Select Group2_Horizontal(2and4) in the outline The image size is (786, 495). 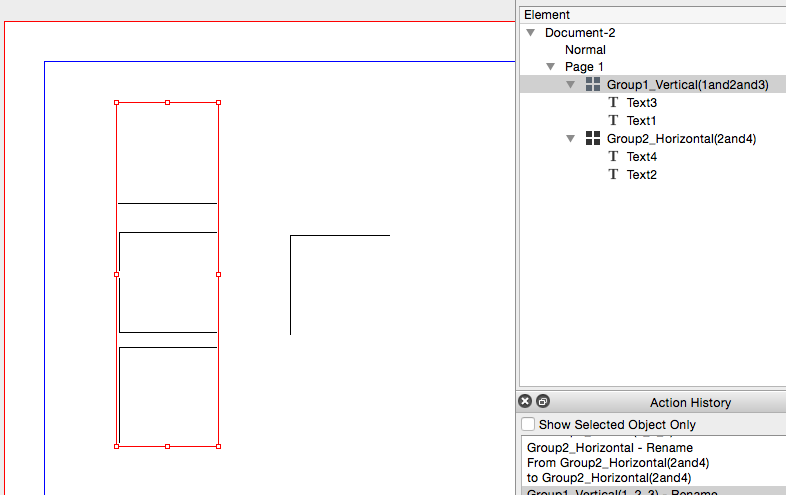681,139
